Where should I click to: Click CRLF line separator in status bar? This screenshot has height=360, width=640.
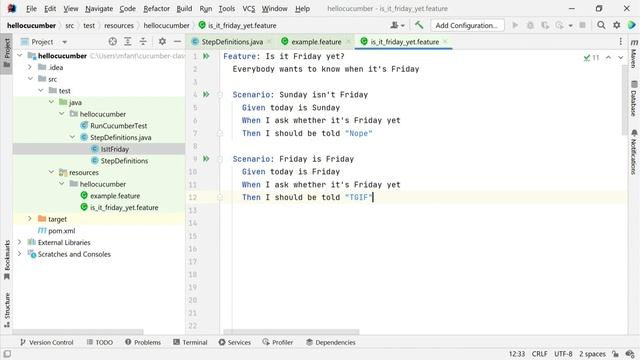point(539,354)
